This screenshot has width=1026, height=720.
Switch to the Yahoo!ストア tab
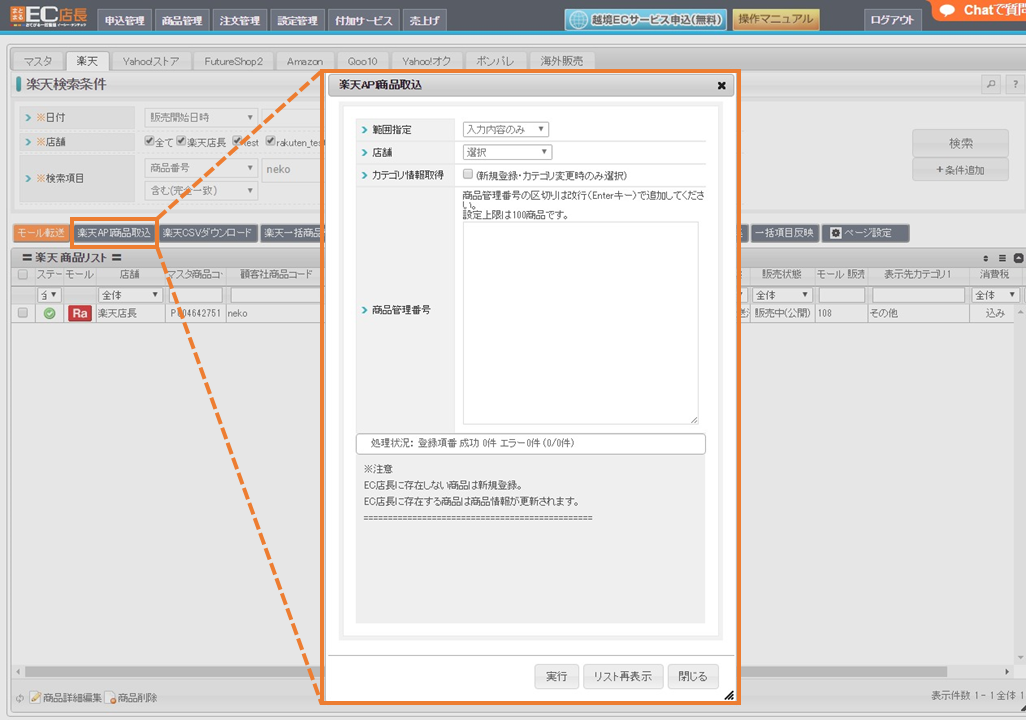click(151, 61)
